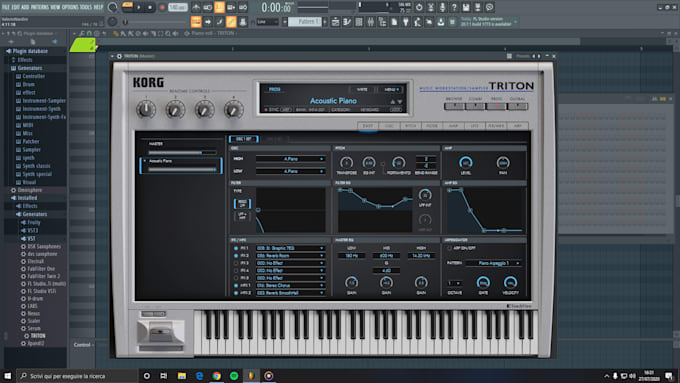Open the Line snap mode dropdown

tap(267, 22)
